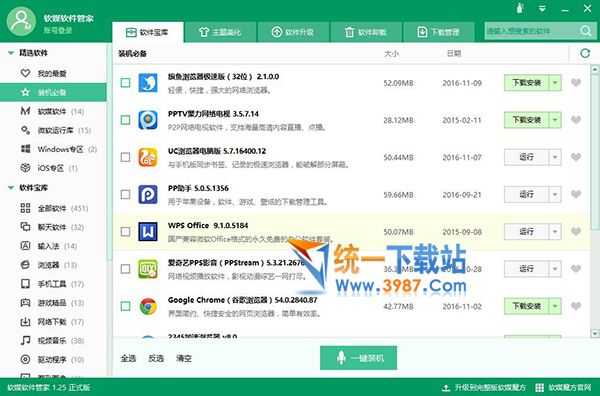Click the Google Chrome app icon
Image resolution: width=600 pixels, height=396 pixels.
pos(148,306)
